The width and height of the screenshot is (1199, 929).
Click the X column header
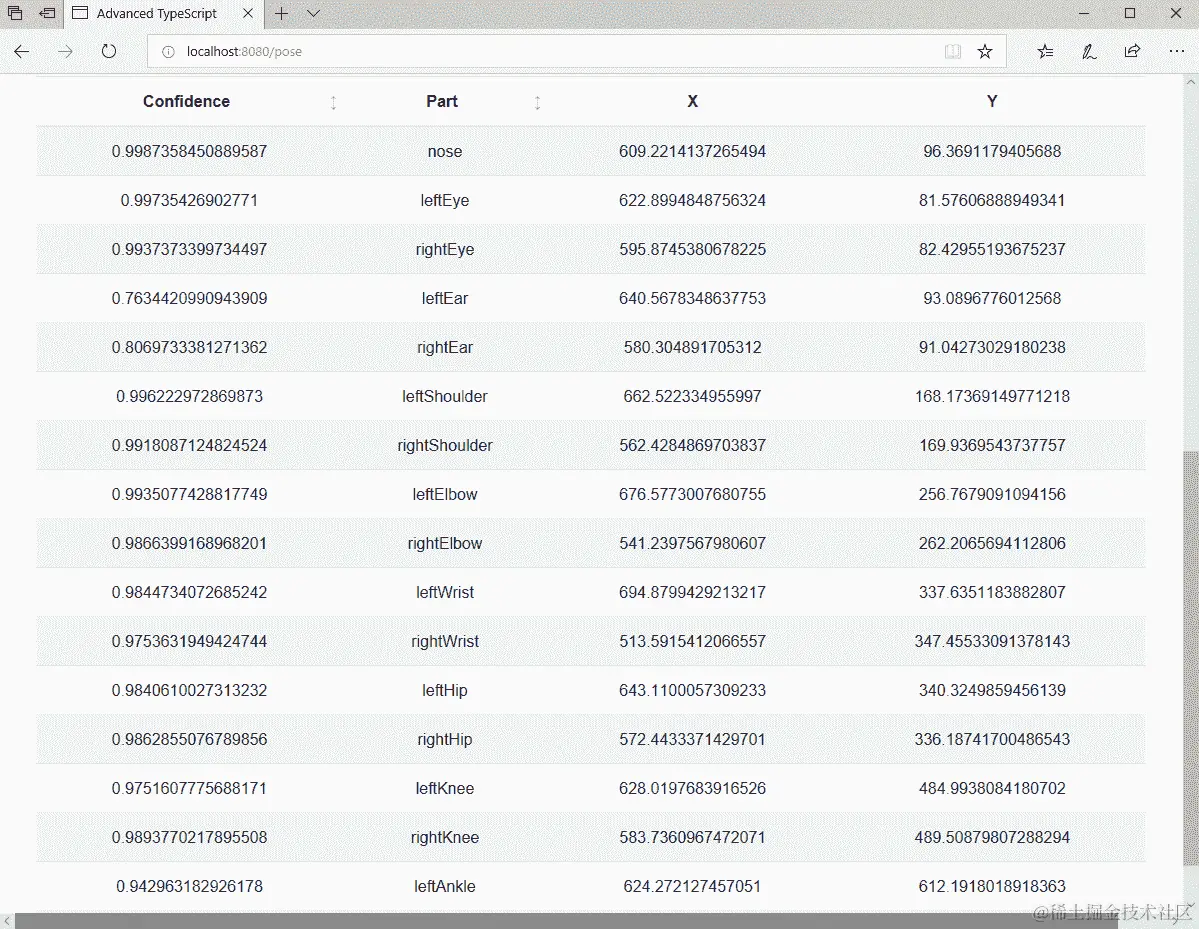692,101
